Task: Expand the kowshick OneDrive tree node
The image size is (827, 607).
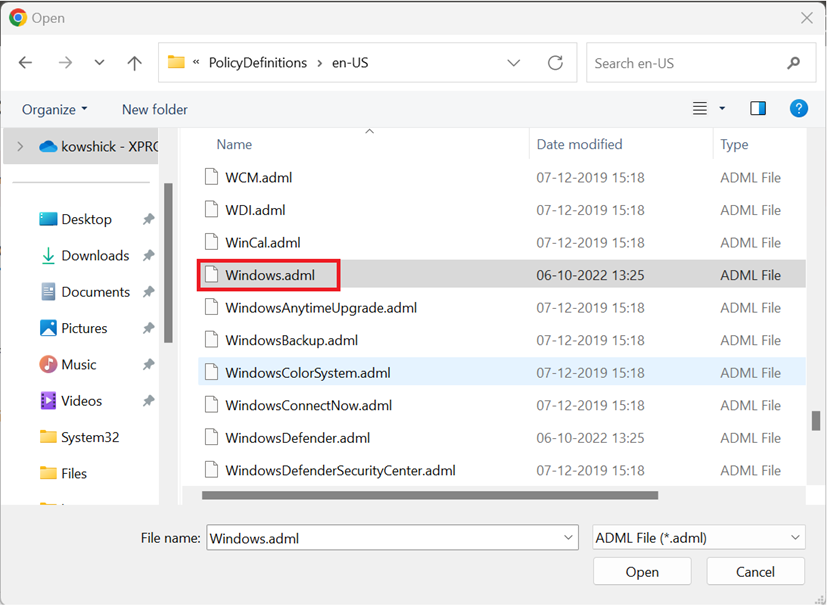Action: coord(20,147)
